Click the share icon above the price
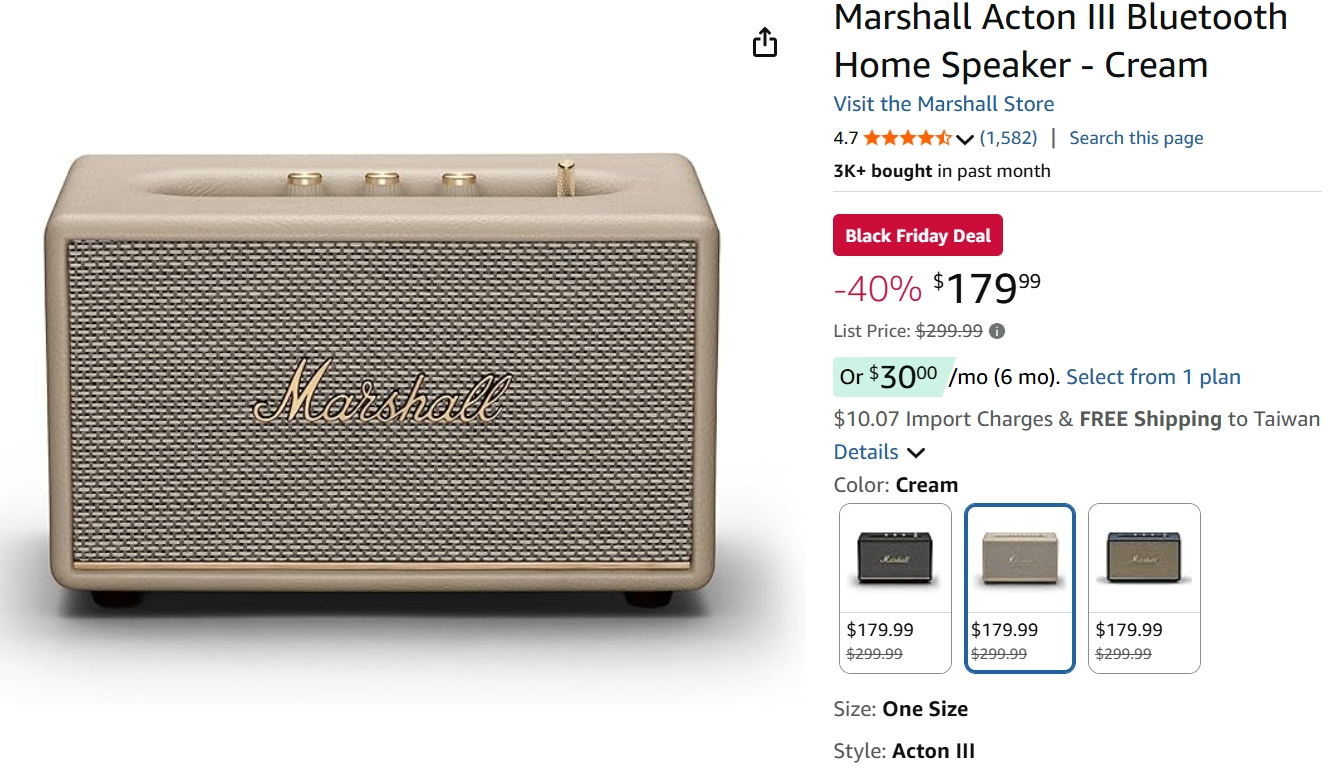 (765, 42)
